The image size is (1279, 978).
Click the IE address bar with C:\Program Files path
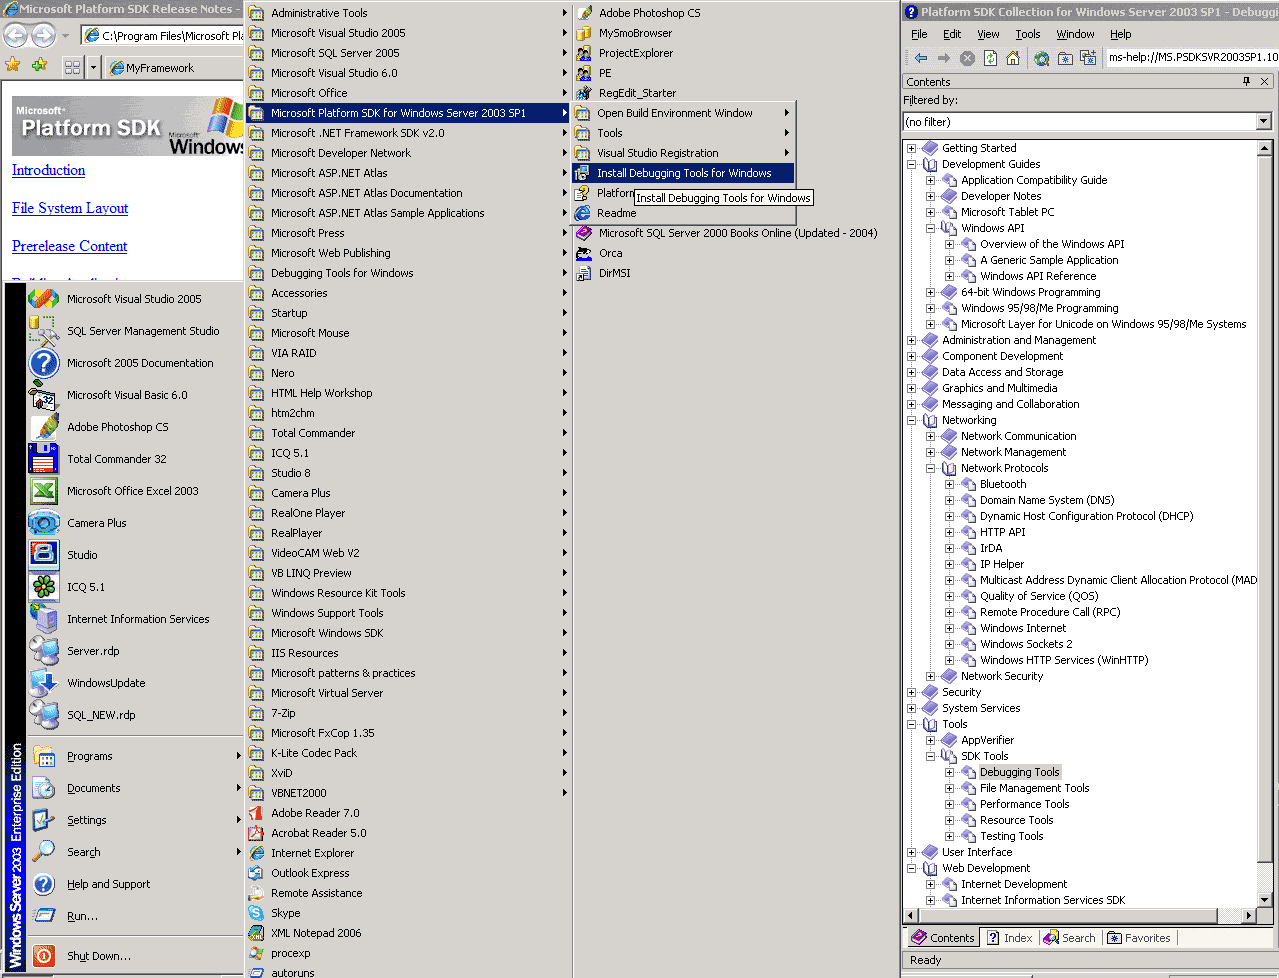(164, 36)
